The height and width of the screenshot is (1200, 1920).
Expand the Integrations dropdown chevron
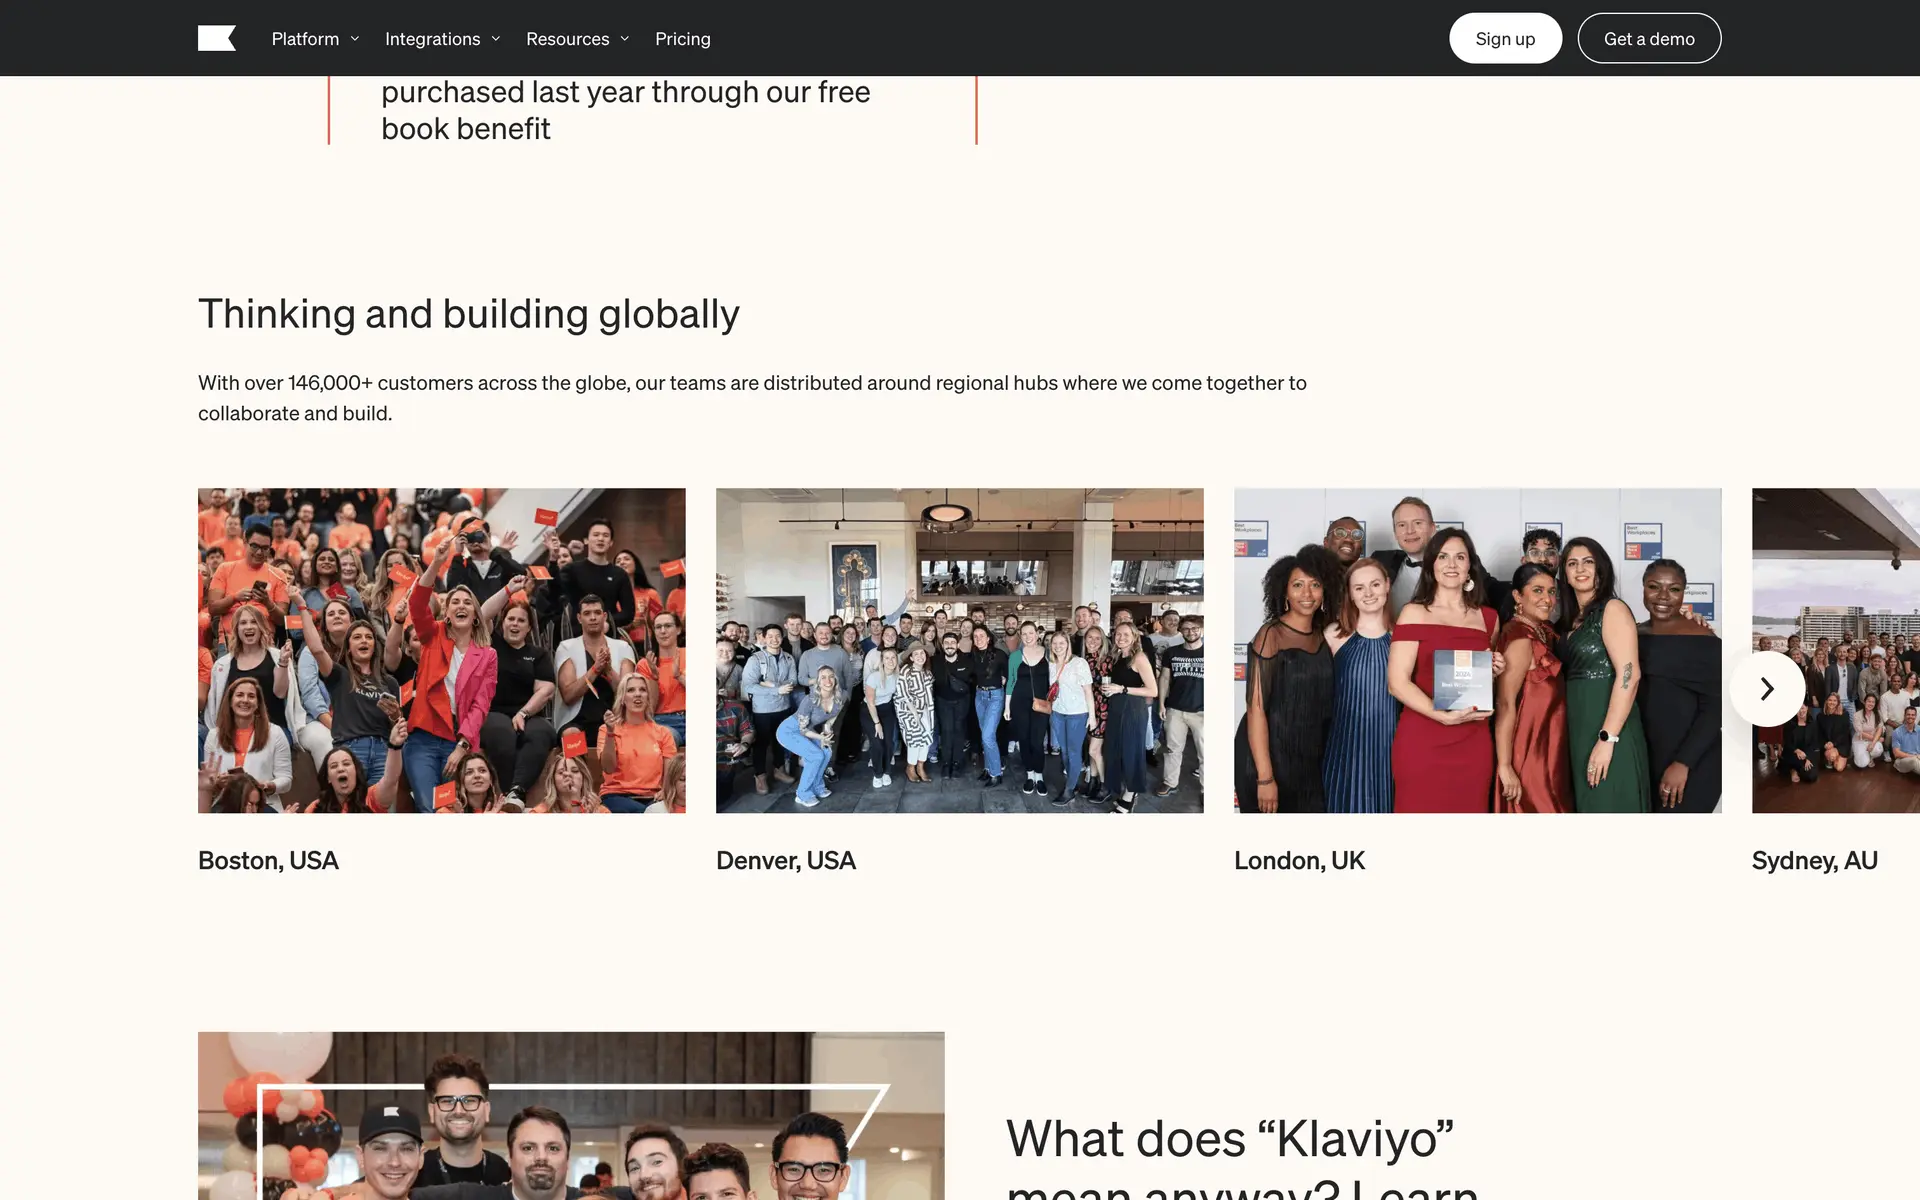click(x=496, y=39)
